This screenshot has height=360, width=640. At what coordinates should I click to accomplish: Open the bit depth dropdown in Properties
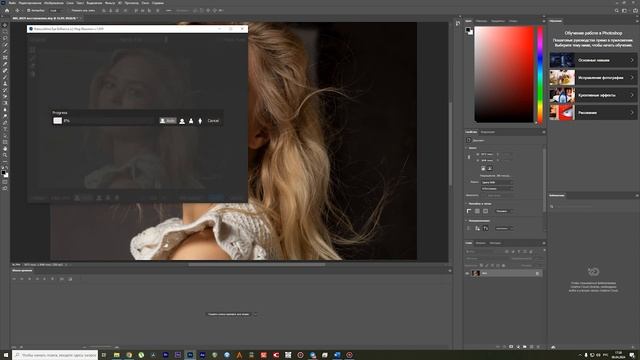(x=497, y=189)
